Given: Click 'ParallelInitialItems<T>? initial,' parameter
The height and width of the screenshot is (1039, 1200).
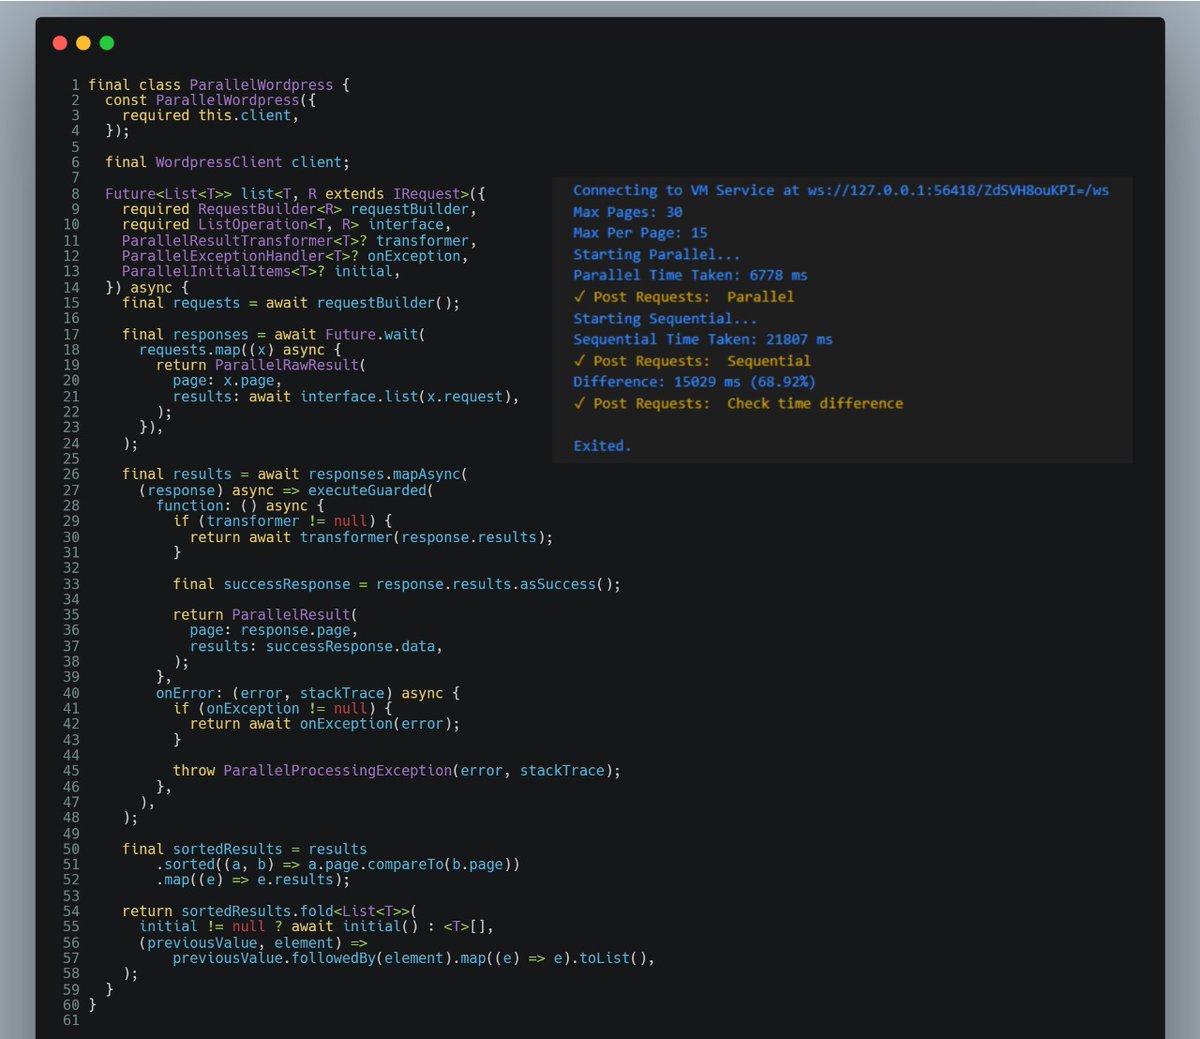Looking at the screenshot, I should click(x=261, y=272).
